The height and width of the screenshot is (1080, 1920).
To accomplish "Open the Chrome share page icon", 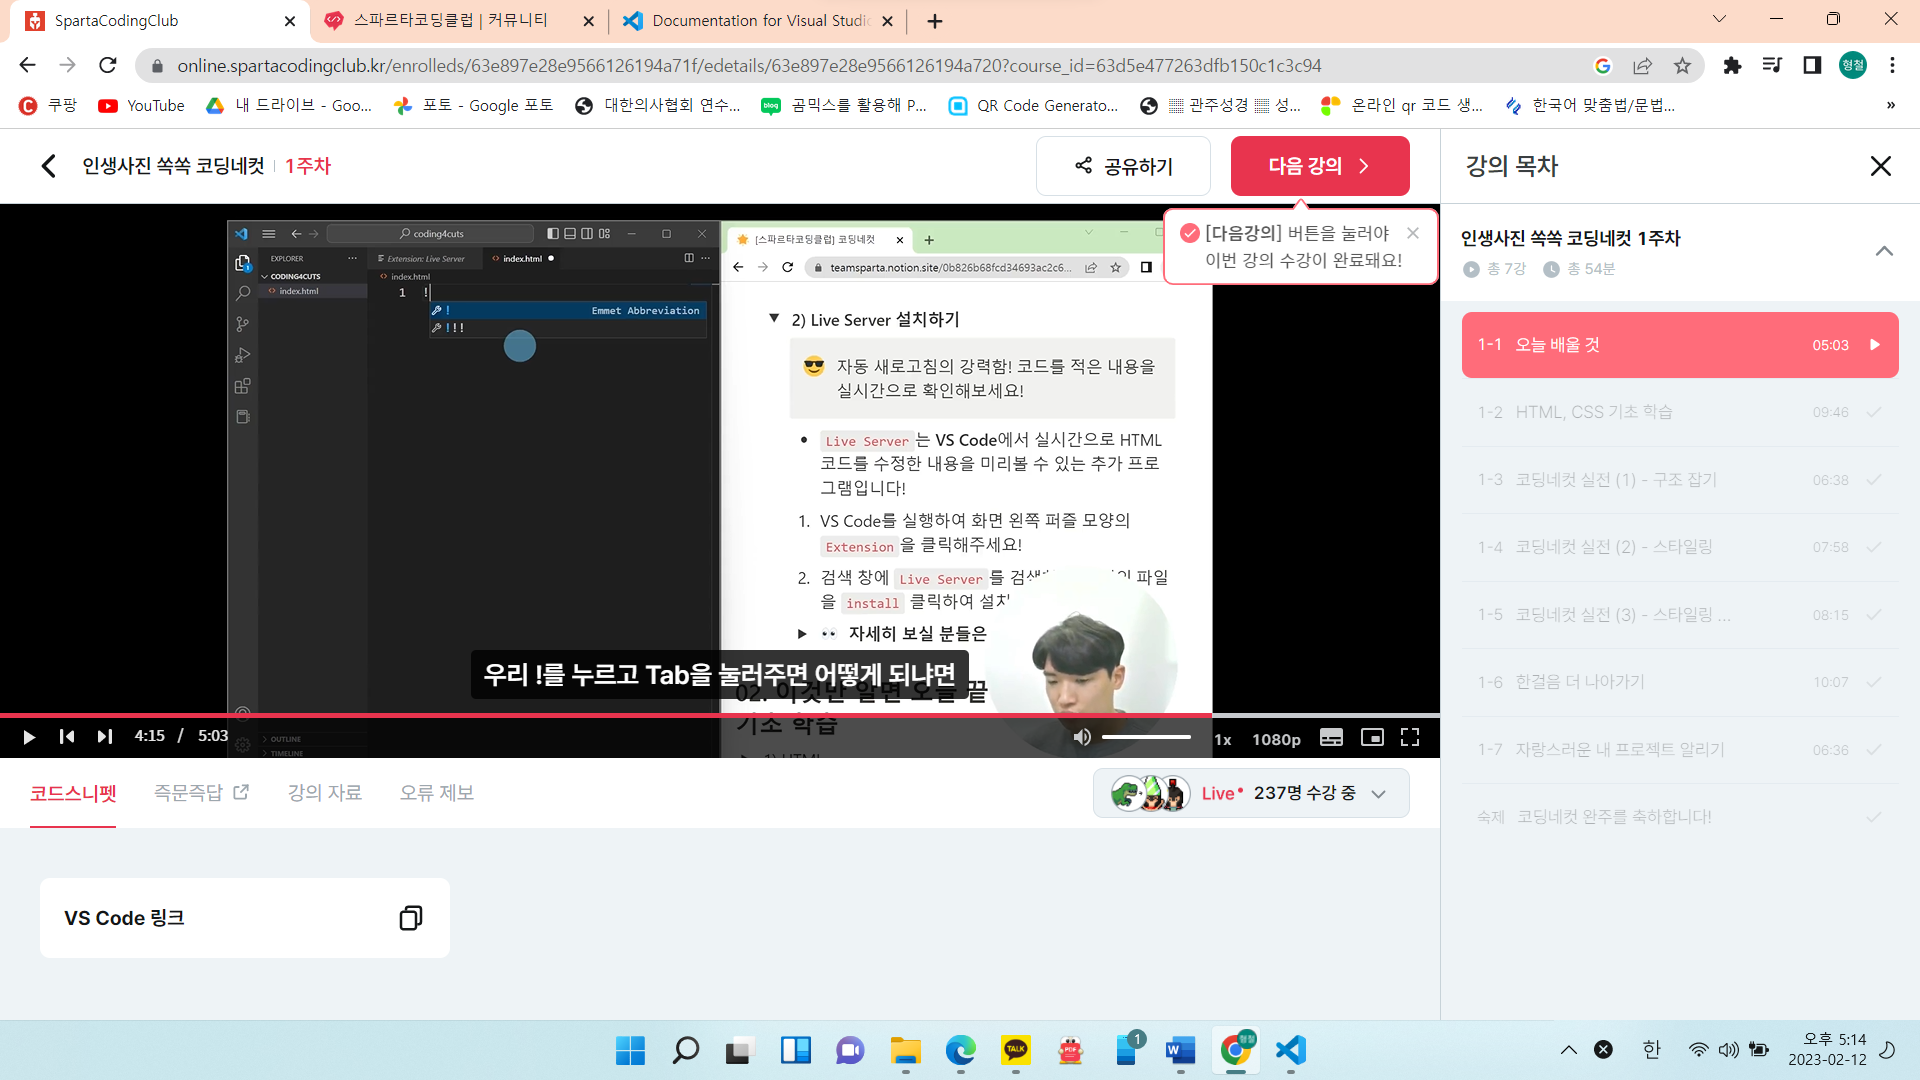I will [1642, 65].
